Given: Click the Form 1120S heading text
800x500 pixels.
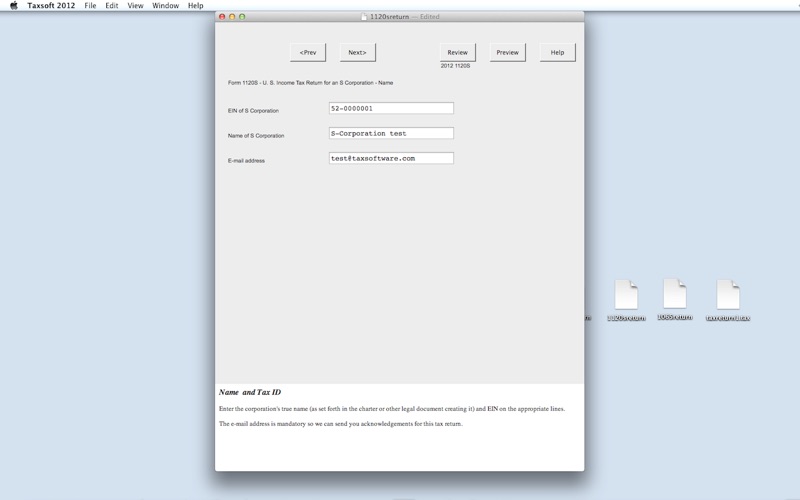Looking at the screenshot, I should 310,83.
